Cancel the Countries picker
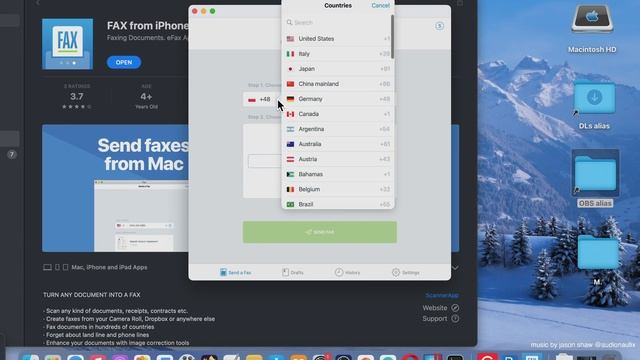Viewport: 640px width, 360px height. pos(380,6)
